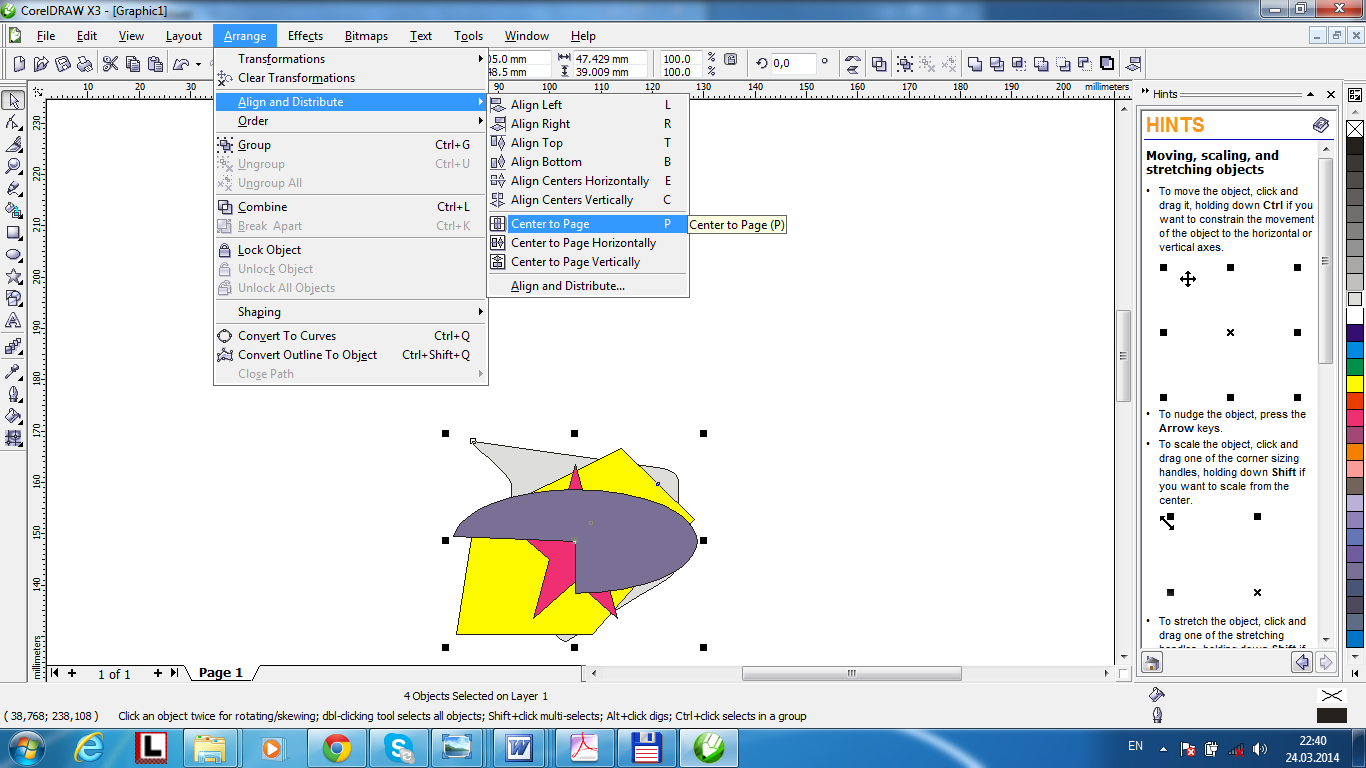
Task: Select the Interactive Mesh Fill tool
Action: point(13,437)
